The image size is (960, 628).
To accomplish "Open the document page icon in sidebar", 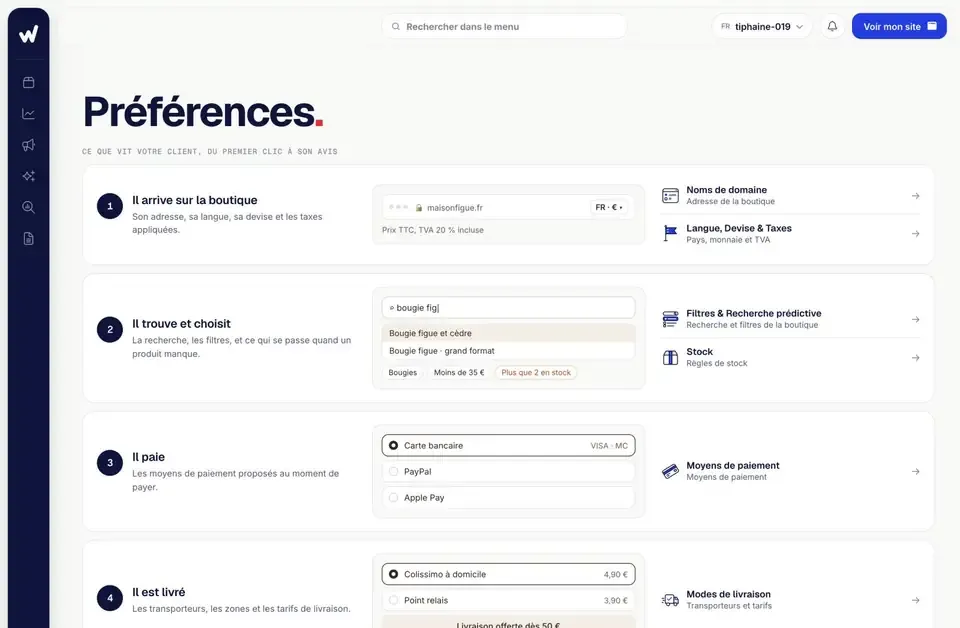I will coord(28,239).
